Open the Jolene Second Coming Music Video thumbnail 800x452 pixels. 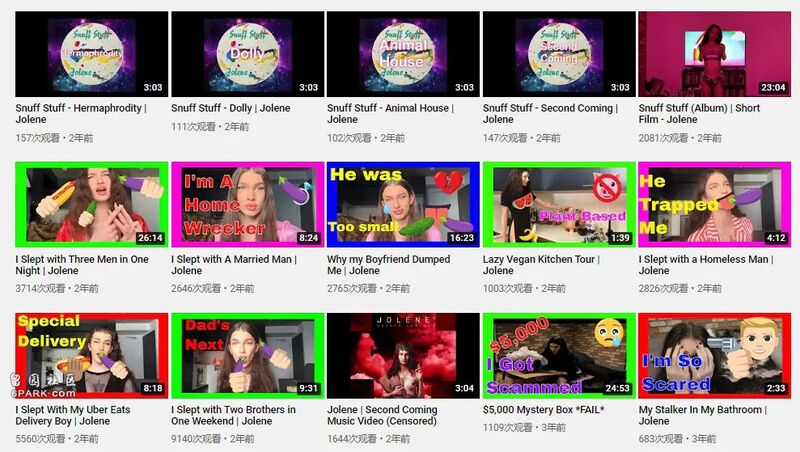[x=403, y=356]
